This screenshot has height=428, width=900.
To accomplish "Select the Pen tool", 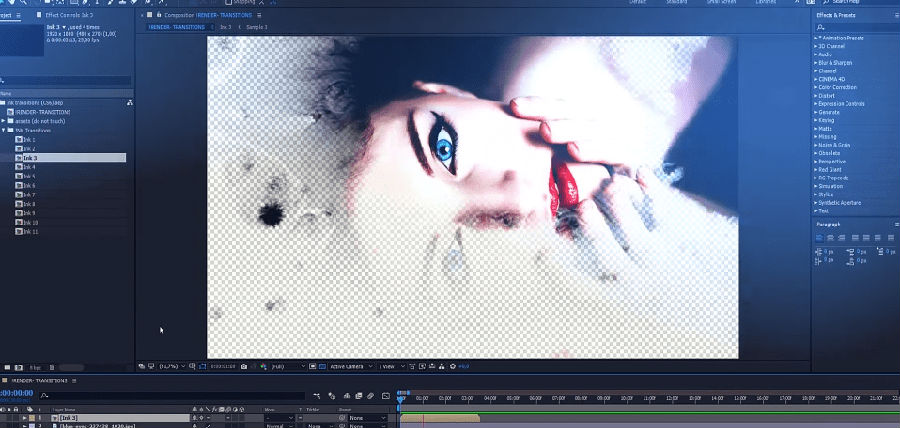I will click(x=85, y=2).
